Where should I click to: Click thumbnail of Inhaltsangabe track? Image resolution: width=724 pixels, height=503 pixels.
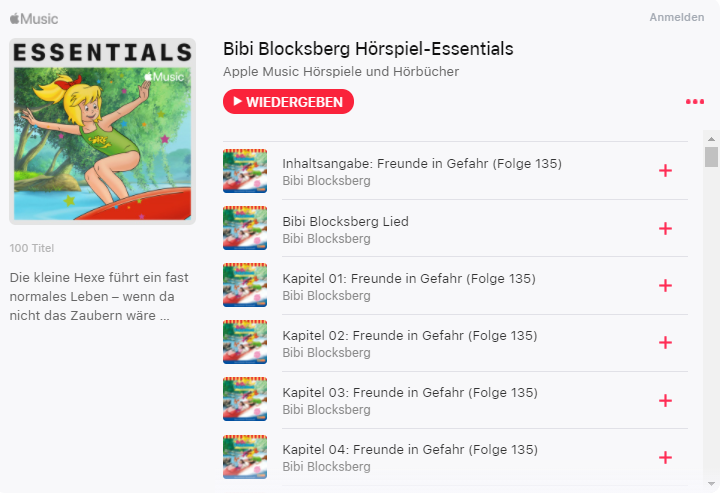point(245,171)
